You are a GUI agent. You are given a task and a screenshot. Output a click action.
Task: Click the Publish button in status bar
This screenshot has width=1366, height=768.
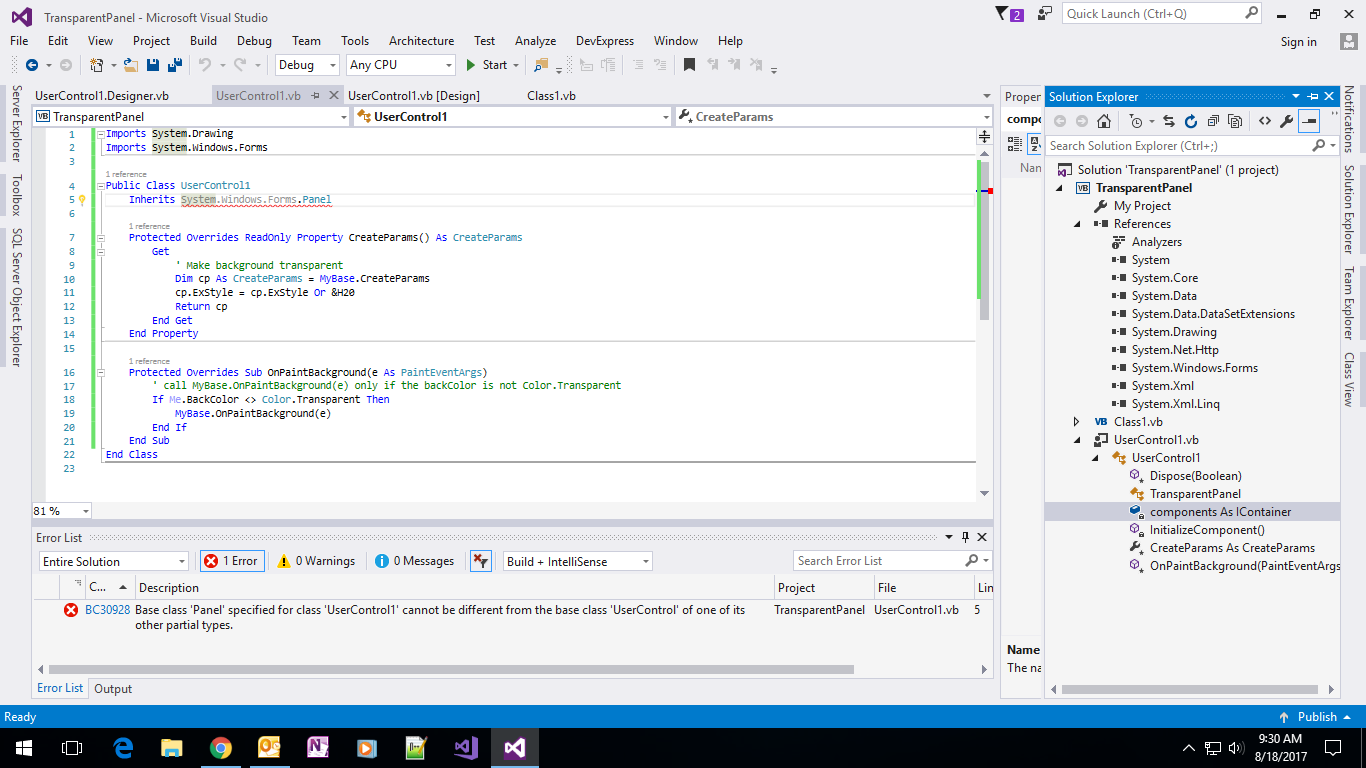(x=1316, y=716)
